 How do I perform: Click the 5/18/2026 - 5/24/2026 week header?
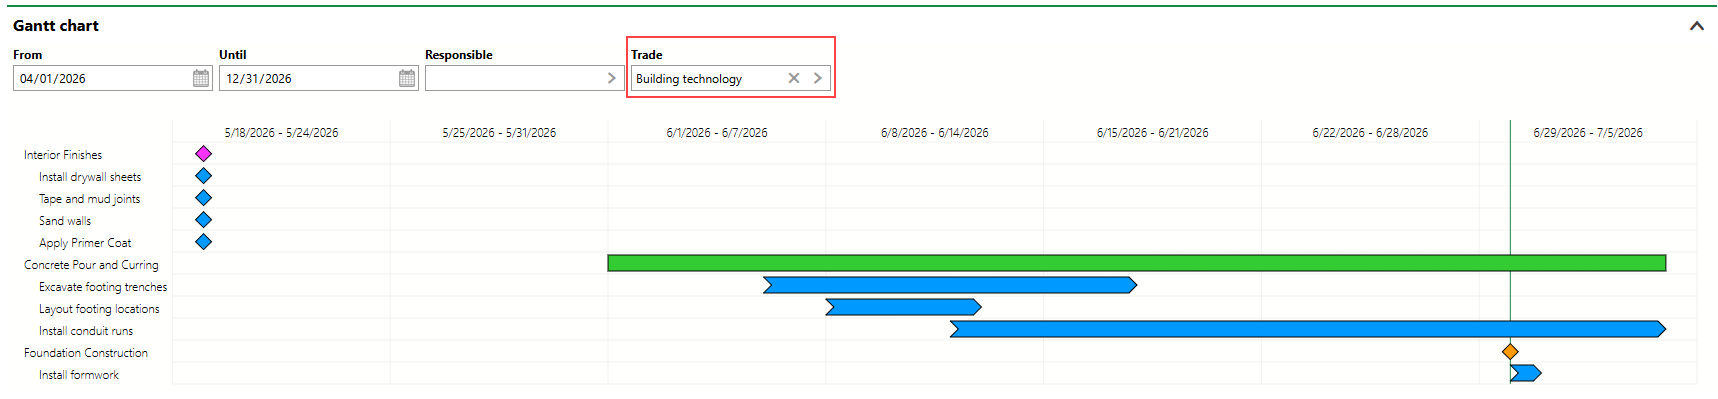pos(281,132)
